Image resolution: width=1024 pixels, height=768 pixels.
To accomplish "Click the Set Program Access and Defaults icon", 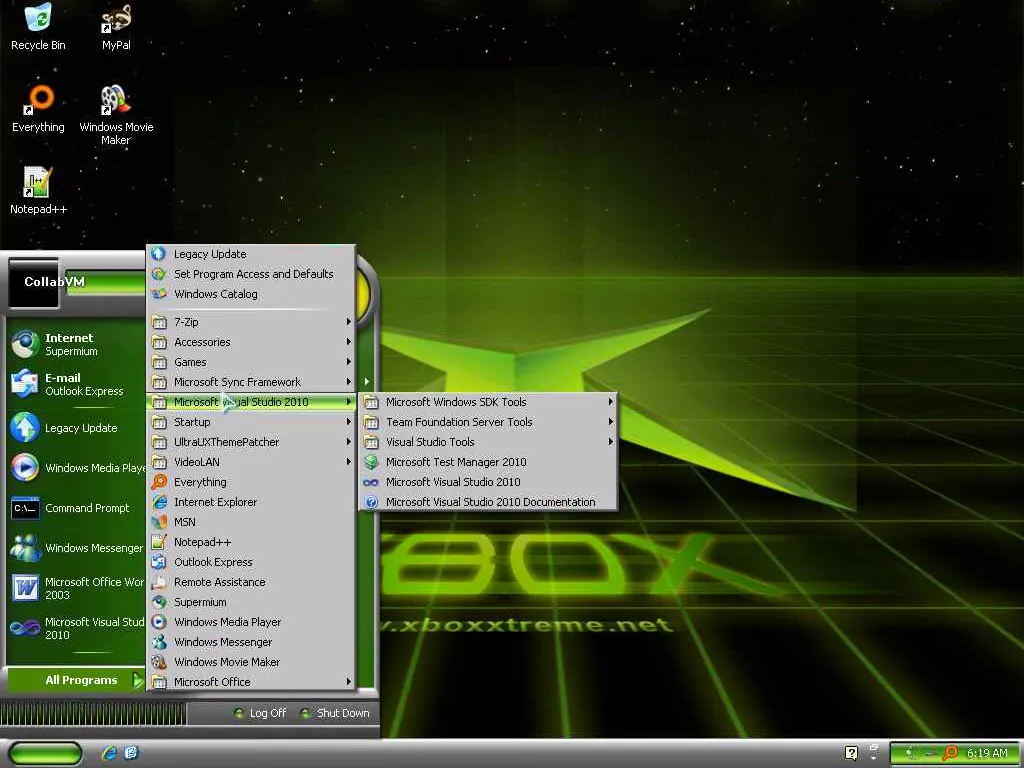I will [x=159, y=274].
